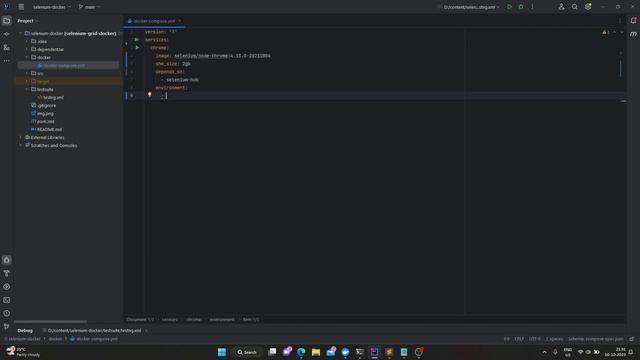Click 'chrome' in YAML breadcrumb
The height and width of the screenshot is (360, 640).
click(x=194, y=320)
